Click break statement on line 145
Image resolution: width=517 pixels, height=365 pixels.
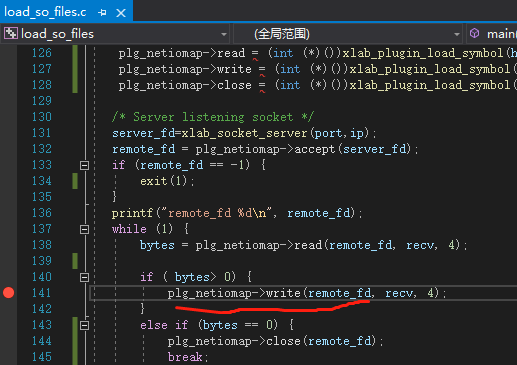click(185, 357)
